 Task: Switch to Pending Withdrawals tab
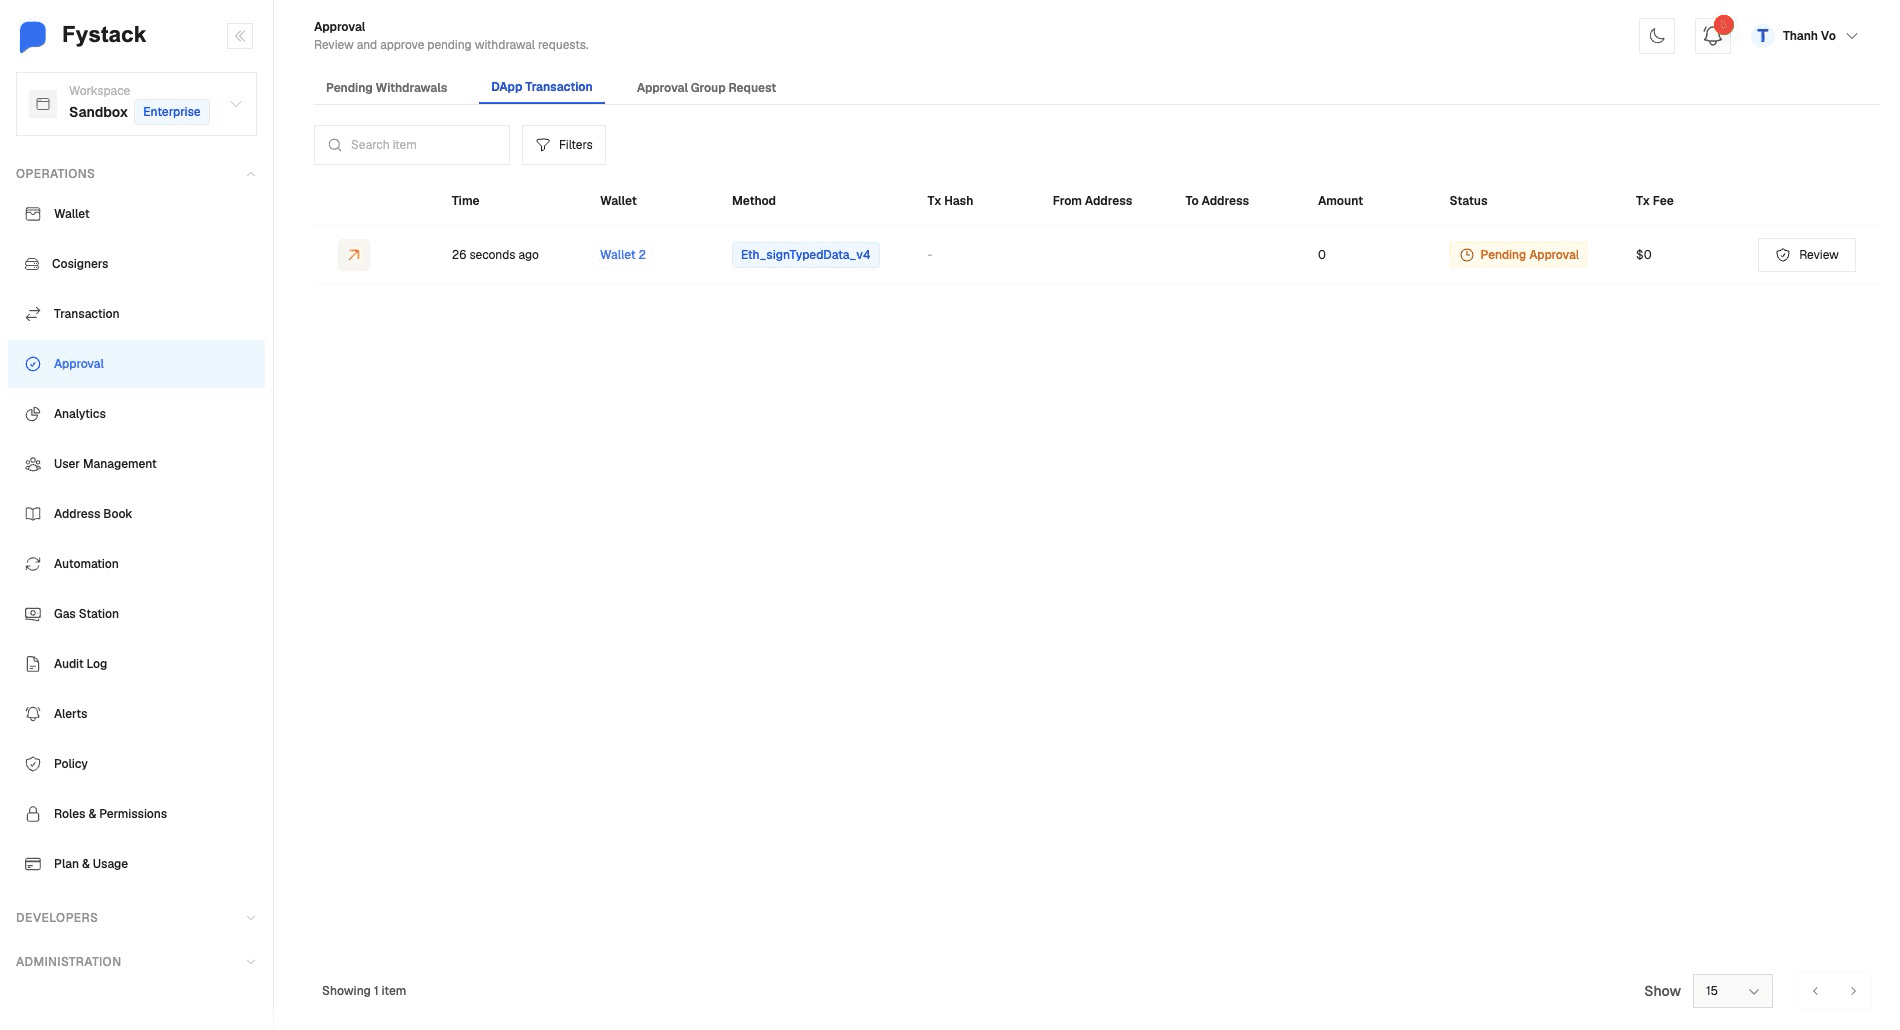(386, 88)
